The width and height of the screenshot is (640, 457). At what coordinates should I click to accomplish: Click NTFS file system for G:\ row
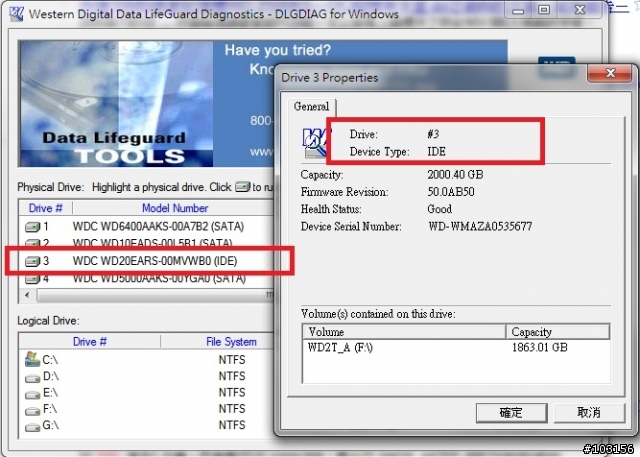coord(232,425)
